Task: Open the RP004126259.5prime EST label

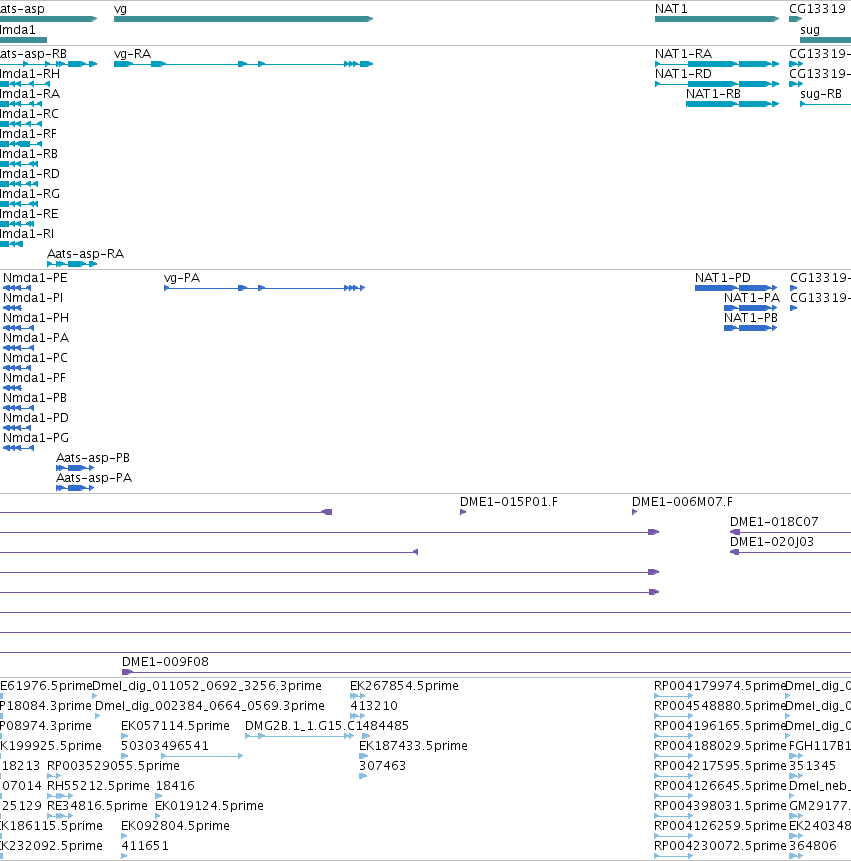Action: pos(720,826)
